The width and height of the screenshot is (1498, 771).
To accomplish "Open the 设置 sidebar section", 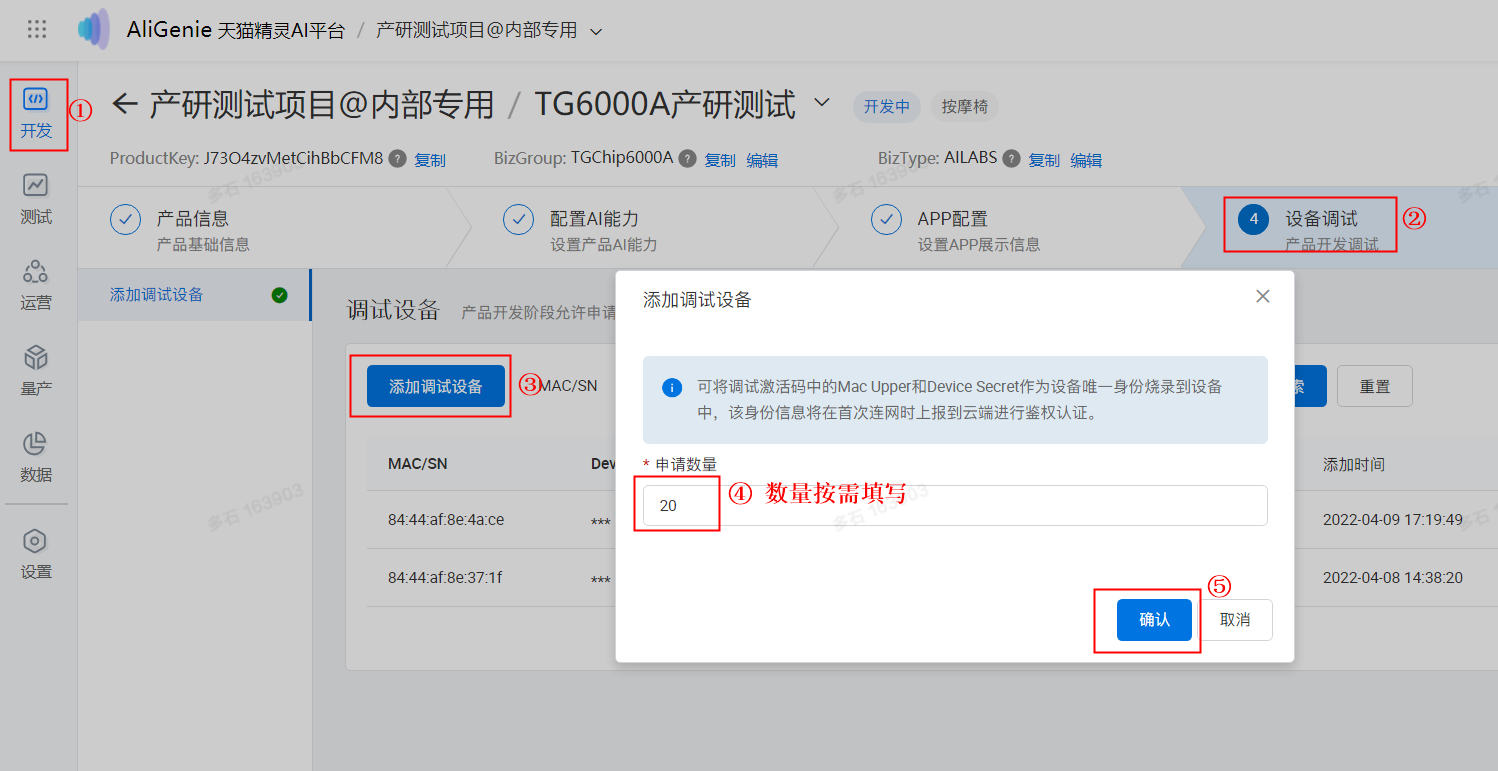I will click(x=36, y=555).
